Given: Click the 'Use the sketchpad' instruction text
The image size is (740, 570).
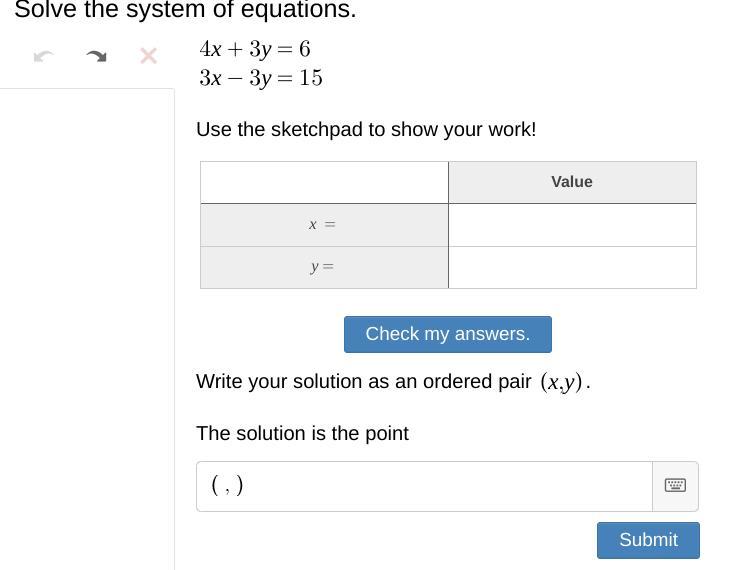Looking at the screenshot, I should click(366, 129).
